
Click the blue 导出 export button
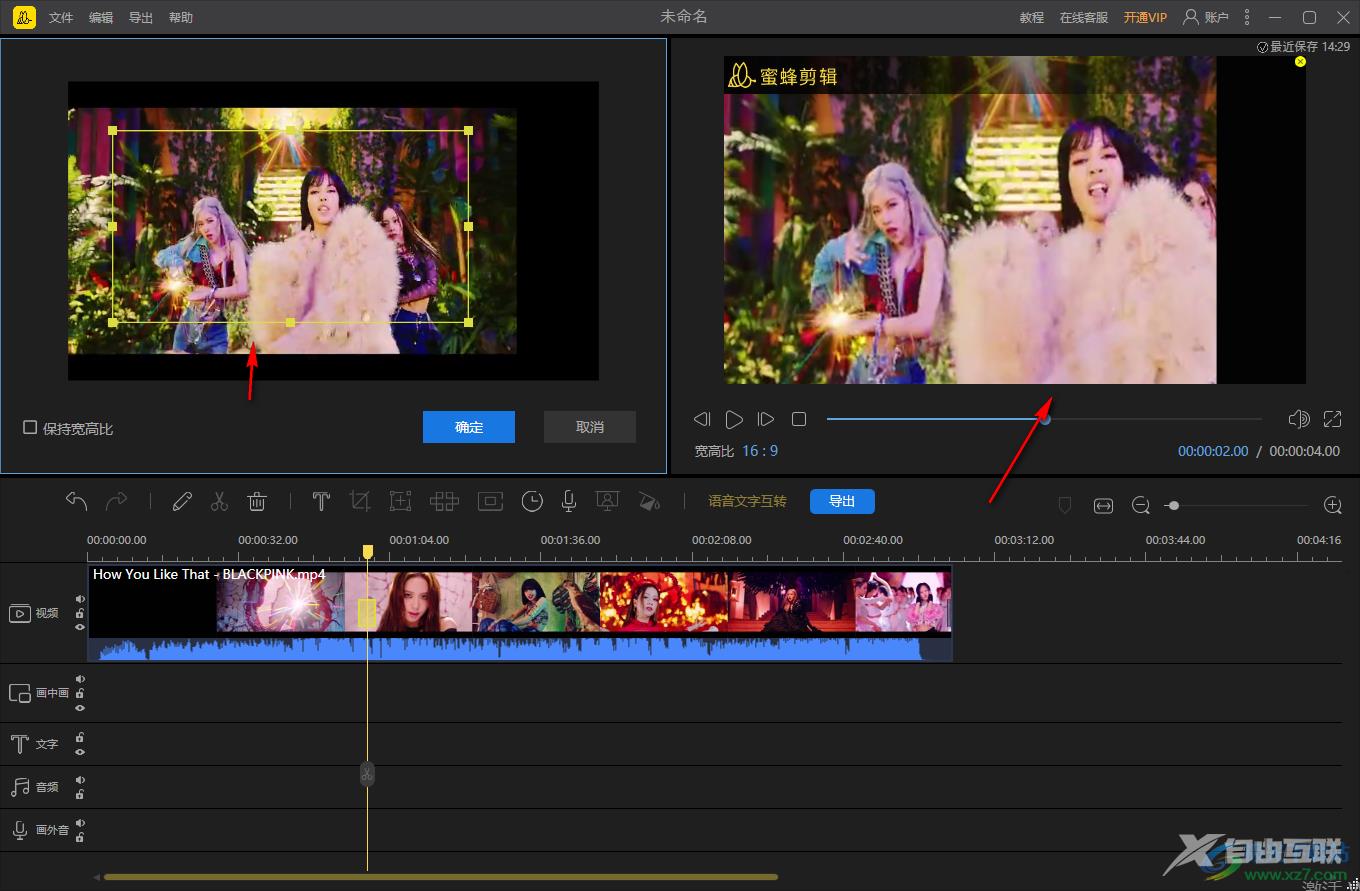point(842,501)
